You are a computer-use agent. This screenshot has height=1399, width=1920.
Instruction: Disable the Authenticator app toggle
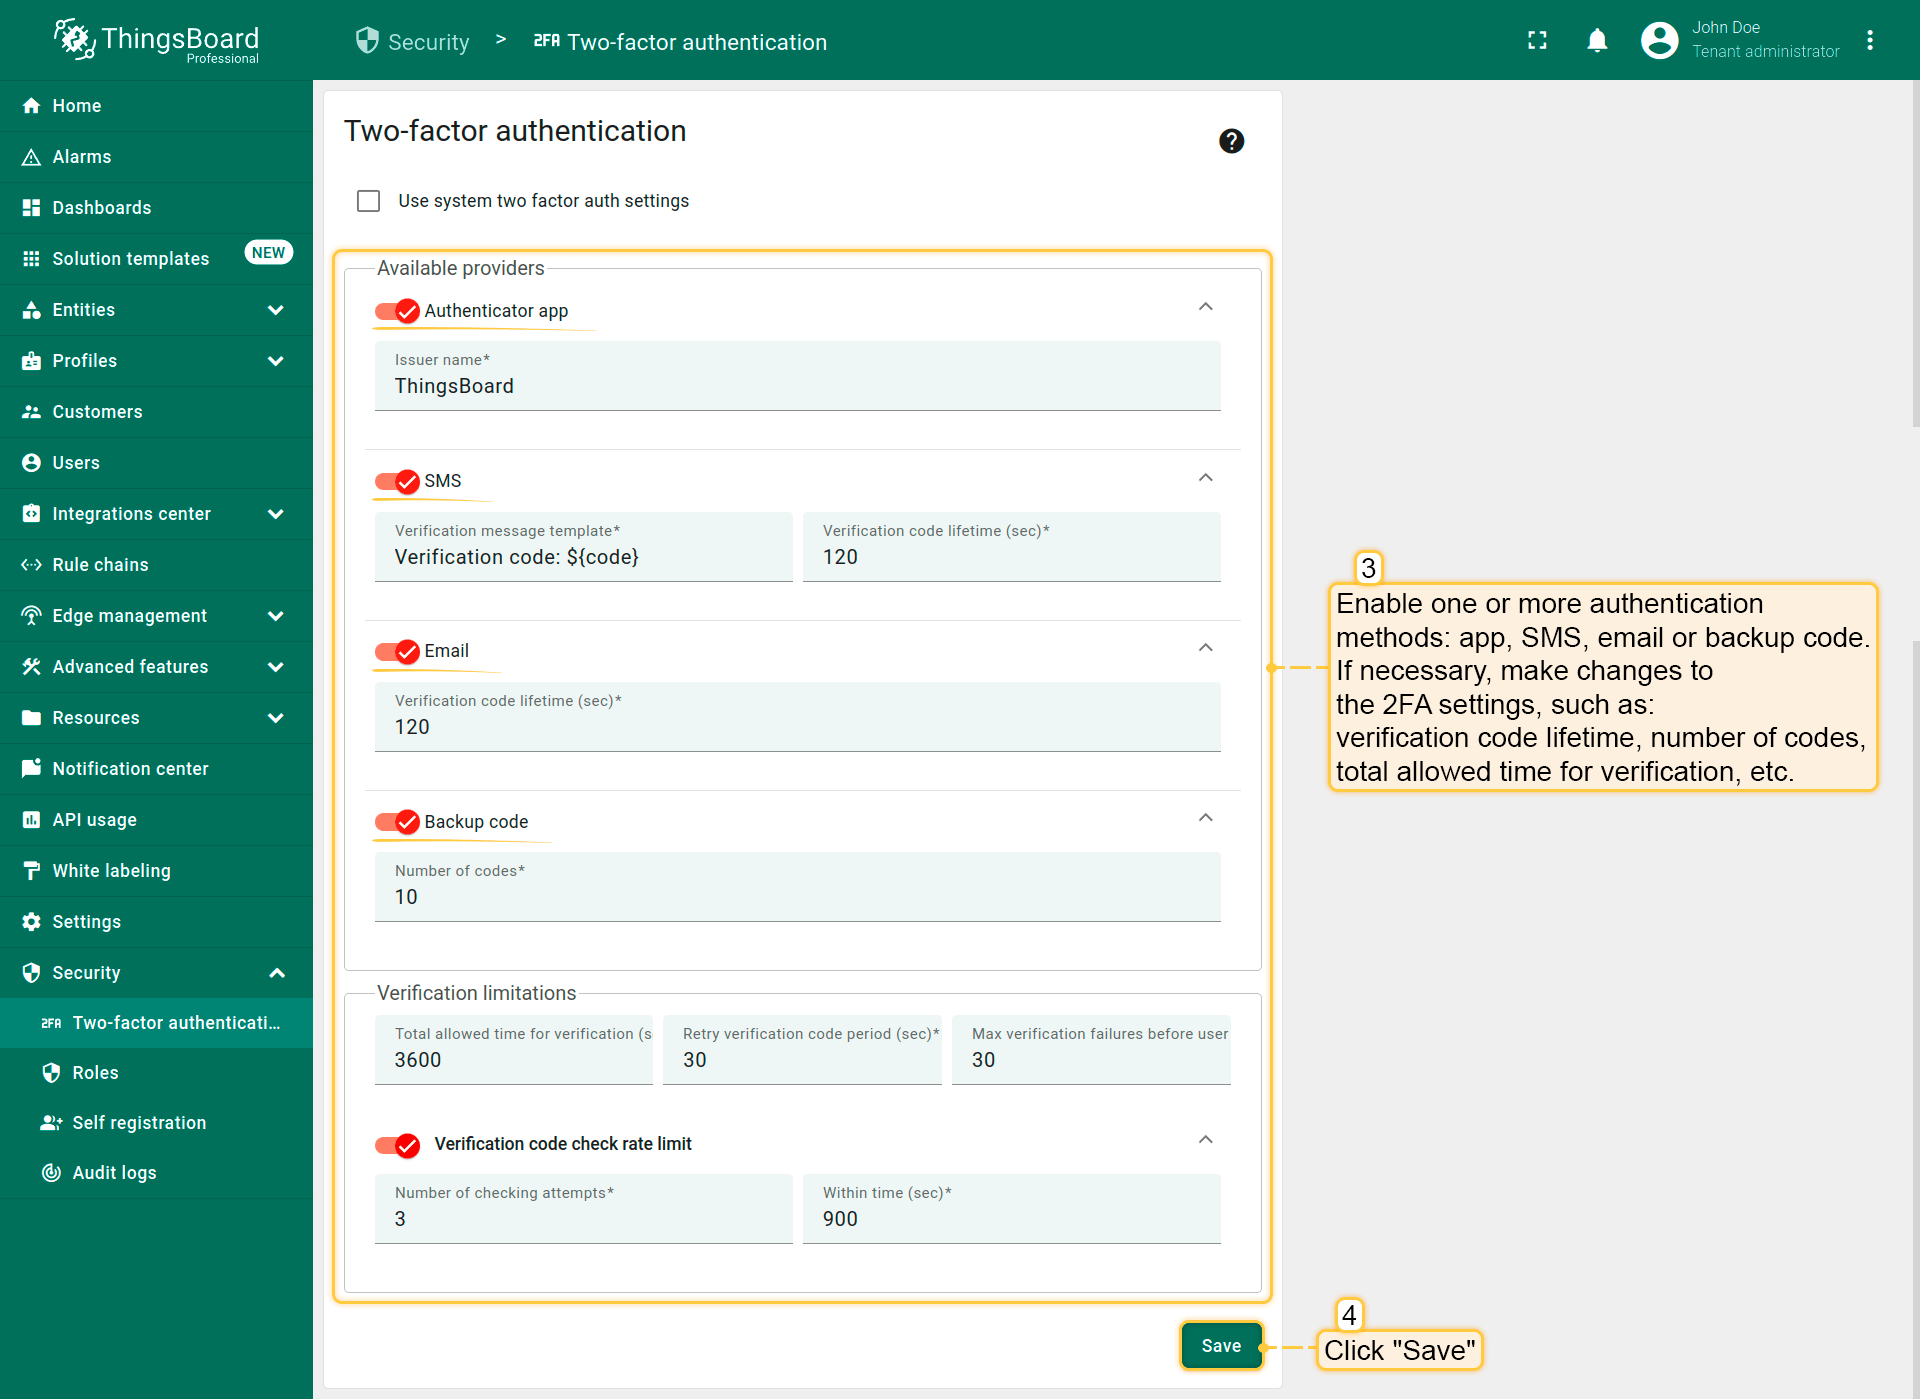397,311
